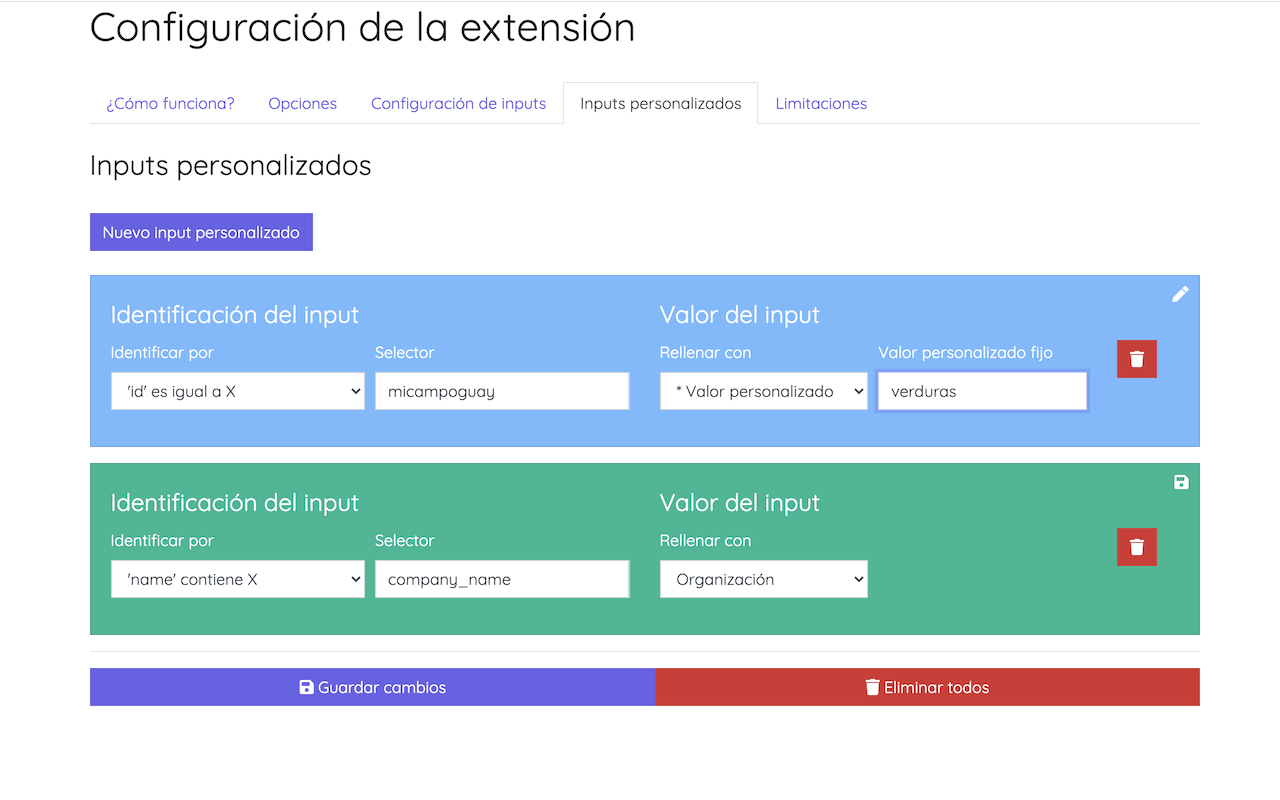Screen dimensions: 1280x800
Task: Click 'Rellenar con' label in green card
Action: pyautogui.click(x=706, y=540)
